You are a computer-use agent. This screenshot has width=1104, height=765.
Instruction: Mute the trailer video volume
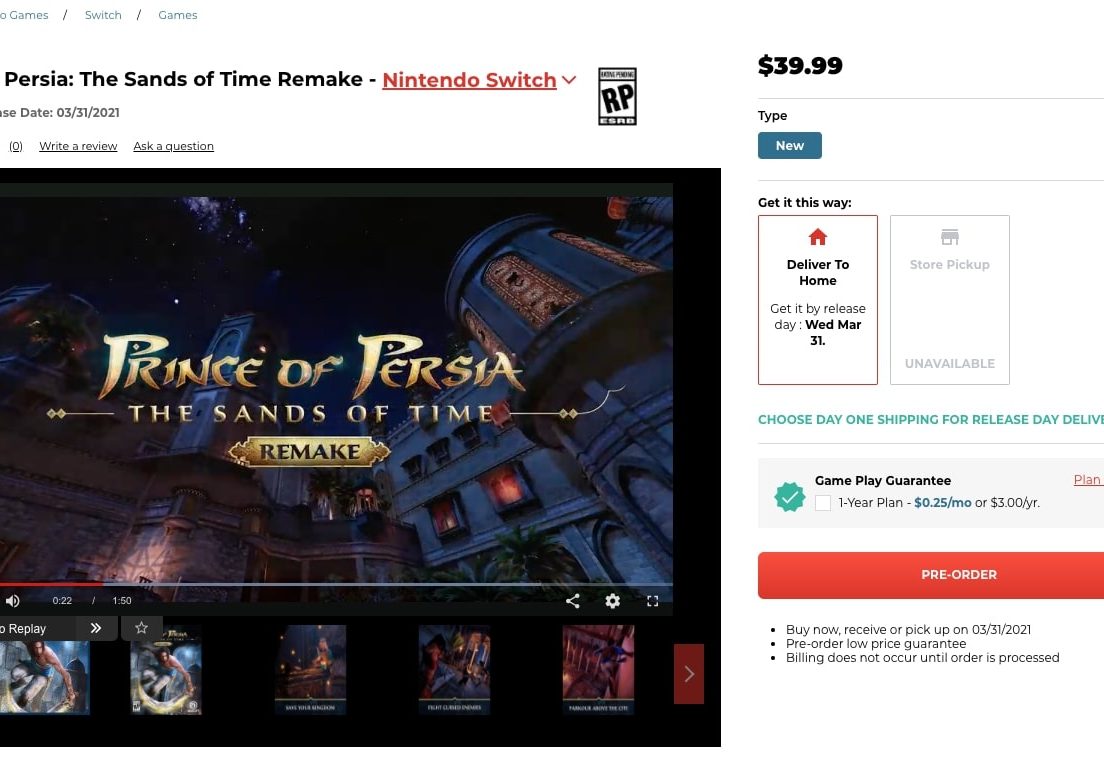coord(13,601)
